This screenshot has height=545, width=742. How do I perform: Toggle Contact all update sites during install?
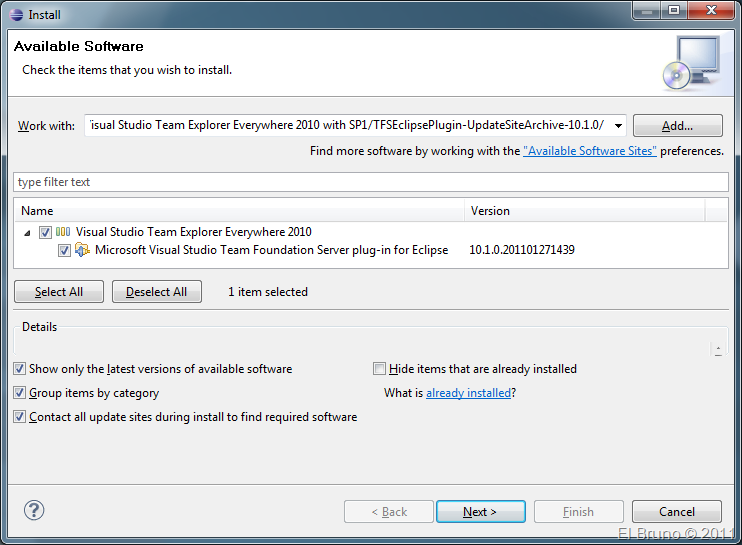[20, 417]
